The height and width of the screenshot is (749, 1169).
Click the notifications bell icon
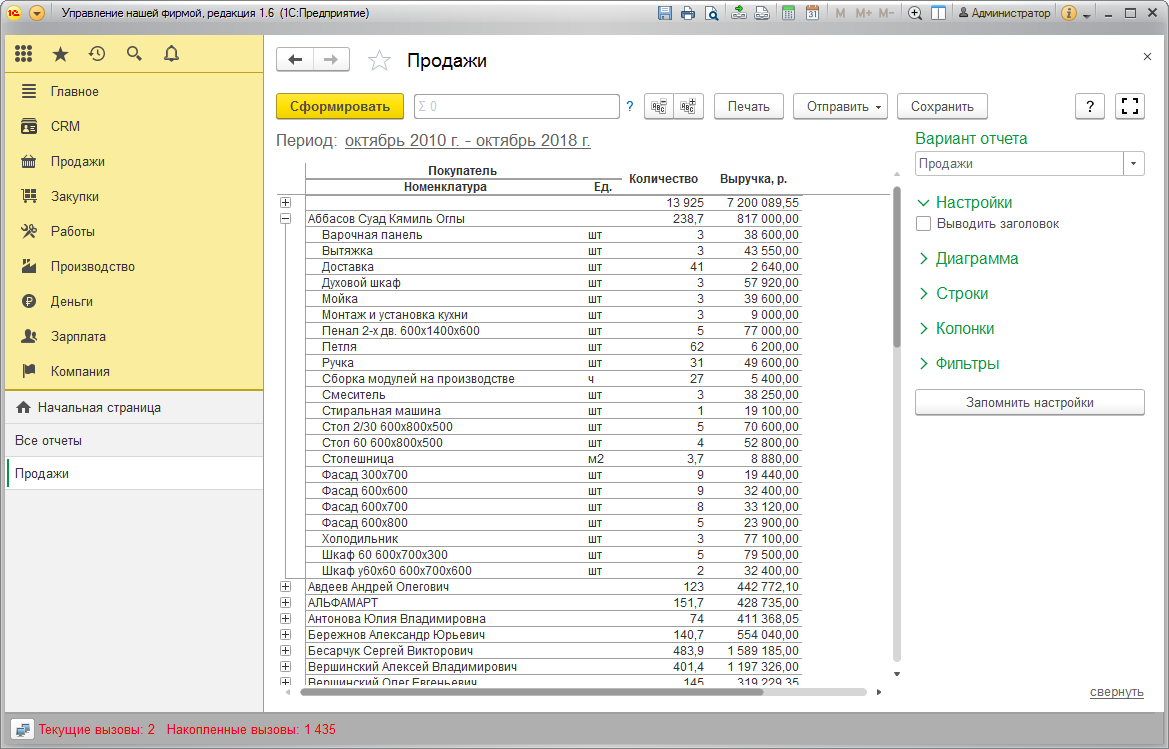pos(171,54)
